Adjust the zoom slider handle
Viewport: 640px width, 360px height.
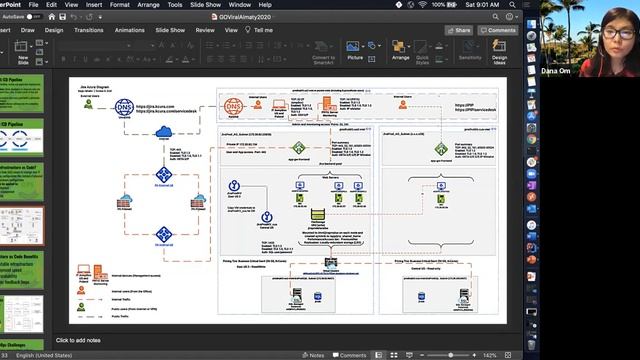pos(451,355)
